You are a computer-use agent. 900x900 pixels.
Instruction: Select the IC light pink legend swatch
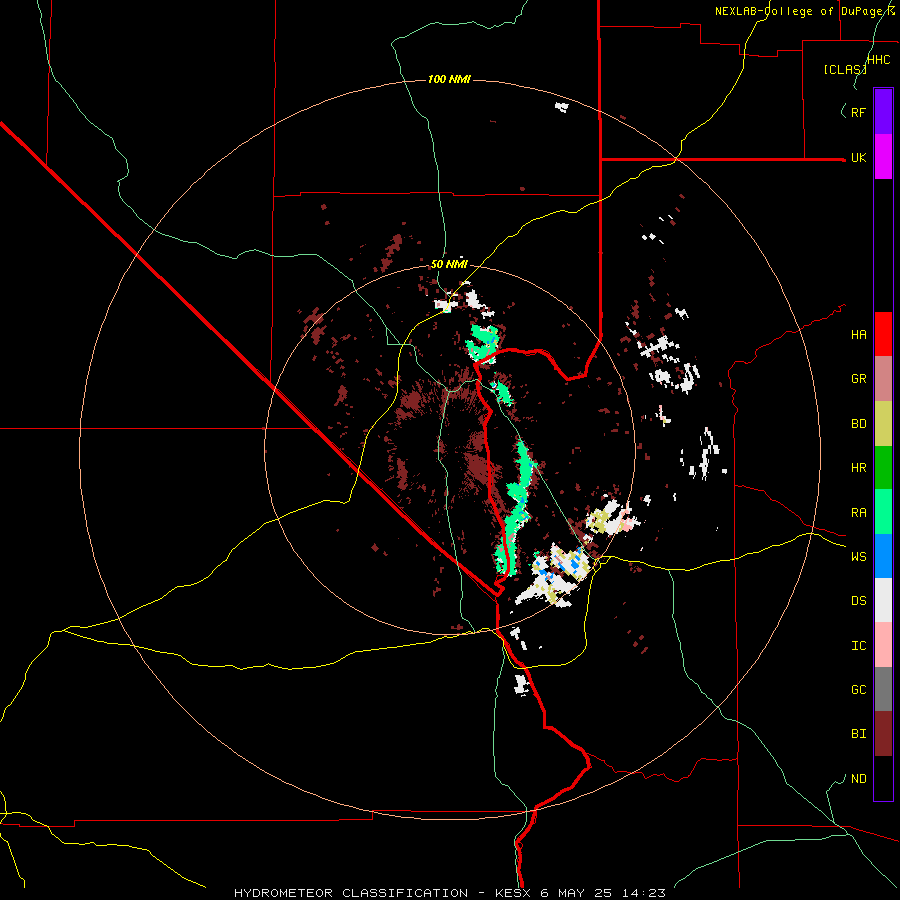tap(883, 645)
